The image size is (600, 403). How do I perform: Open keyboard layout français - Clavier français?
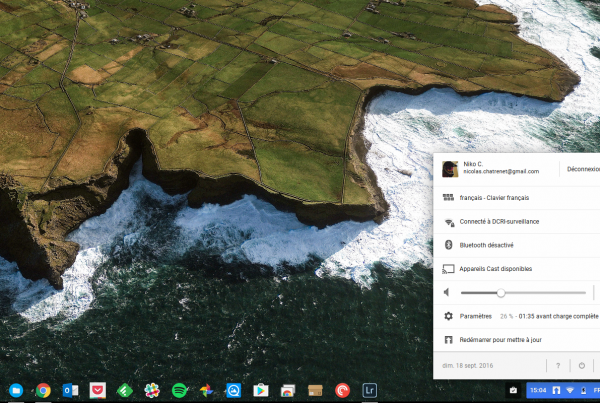(517, 197)
